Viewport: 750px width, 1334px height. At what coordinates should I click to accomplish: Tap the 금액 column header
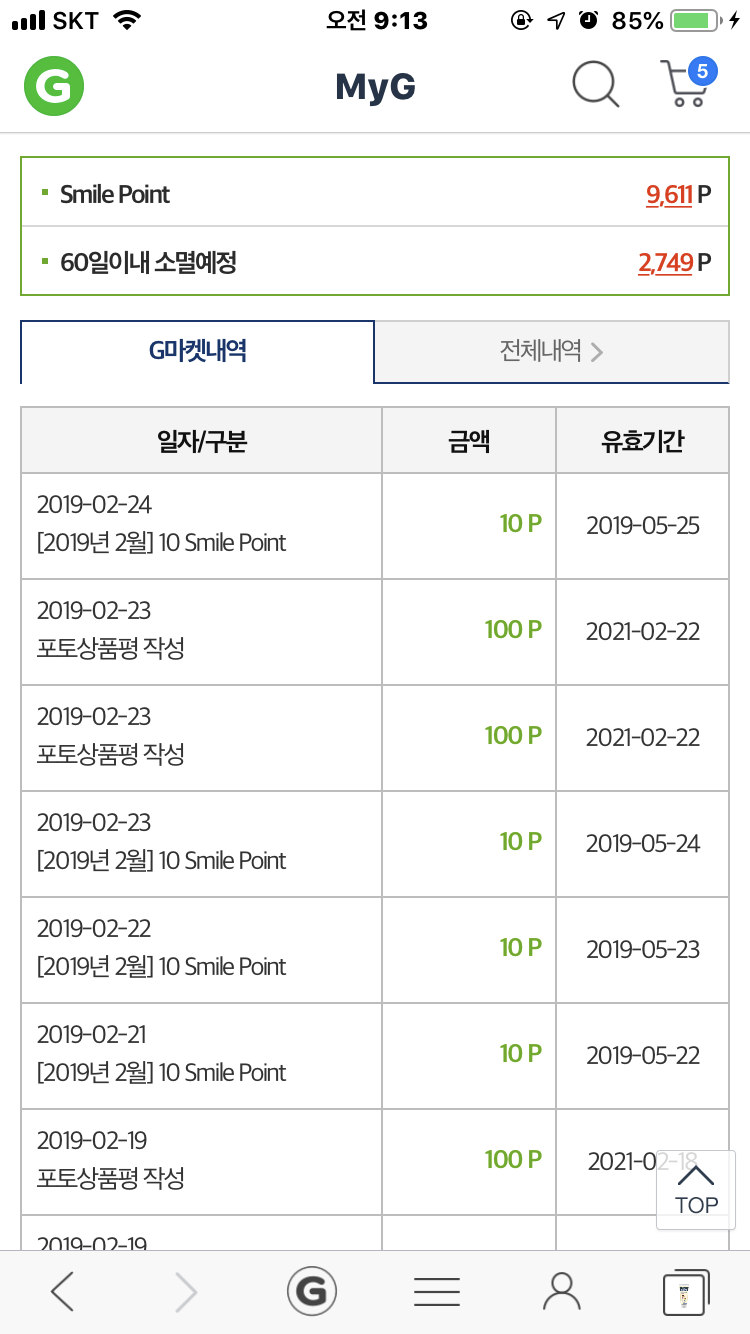coord(469,441)
